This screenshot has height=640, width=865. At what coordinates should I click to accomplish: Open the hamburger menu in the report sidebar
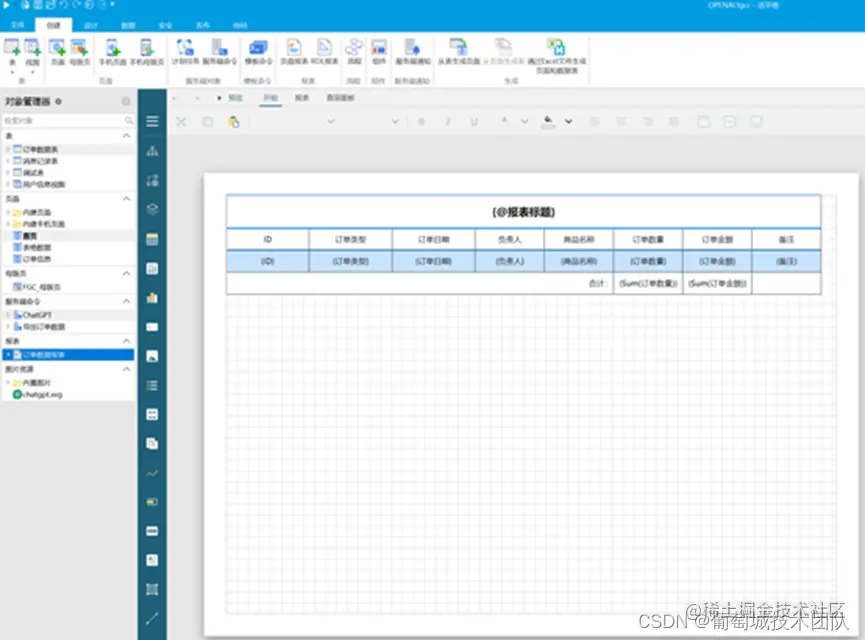[152, 121]
